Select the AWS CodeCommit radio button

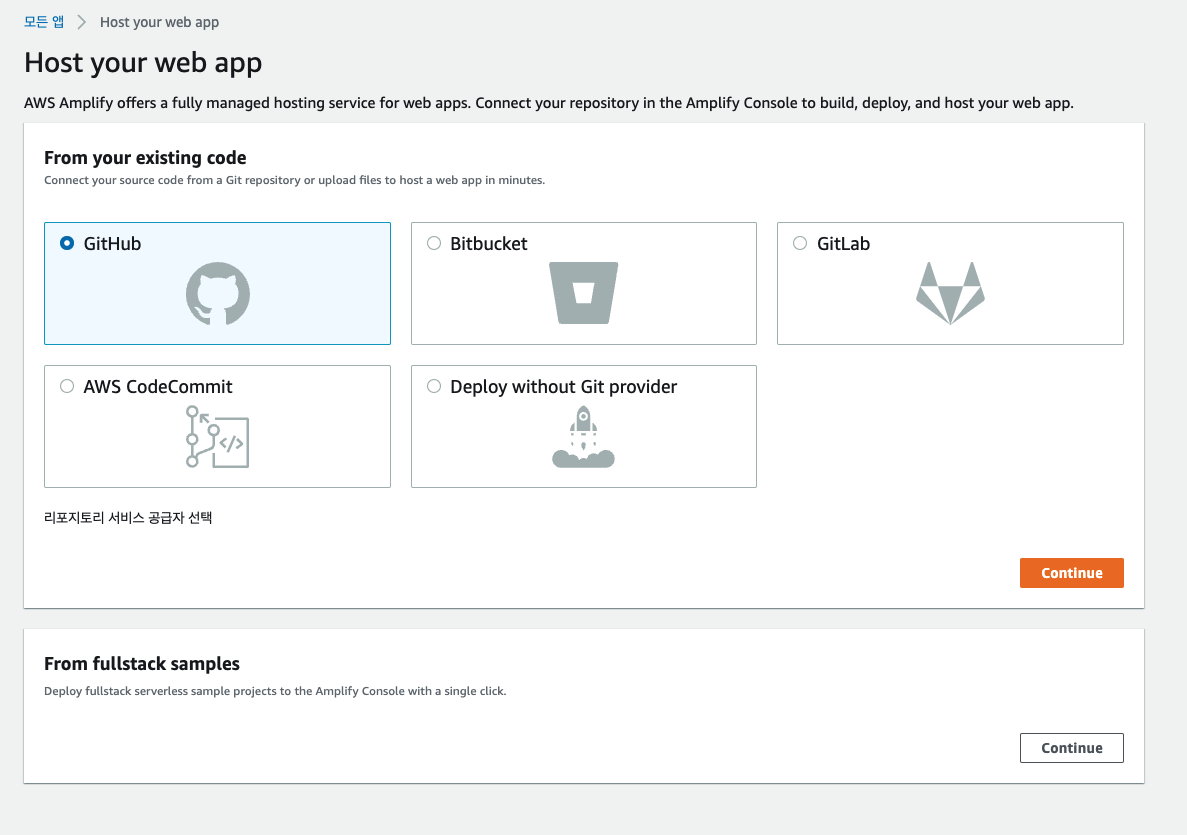[x=67, y=386]
